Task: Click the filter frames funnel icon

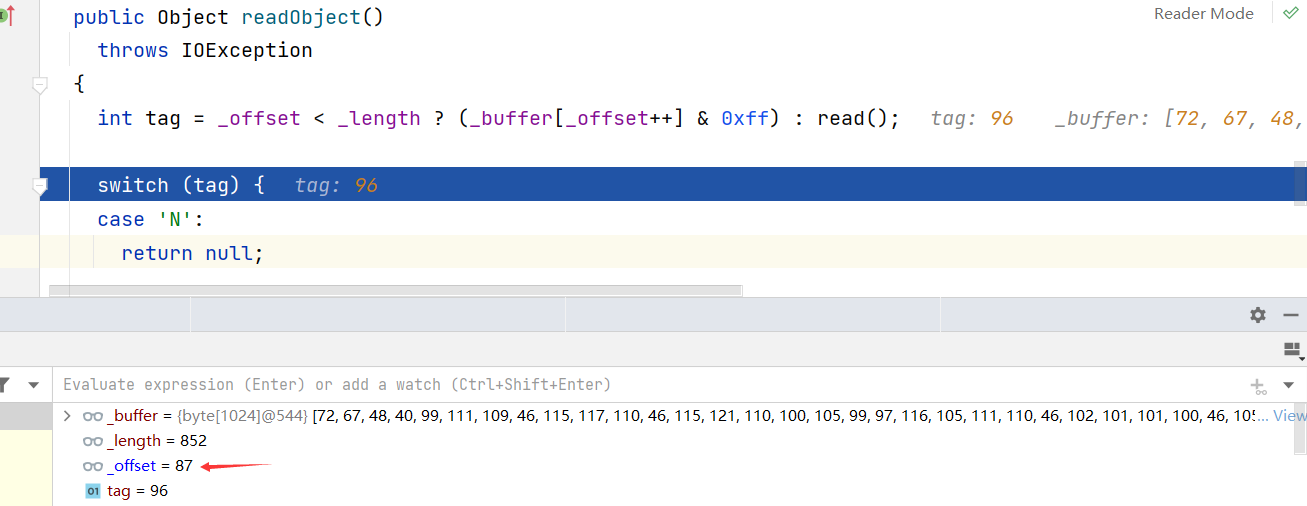Action: coord(3,384)
